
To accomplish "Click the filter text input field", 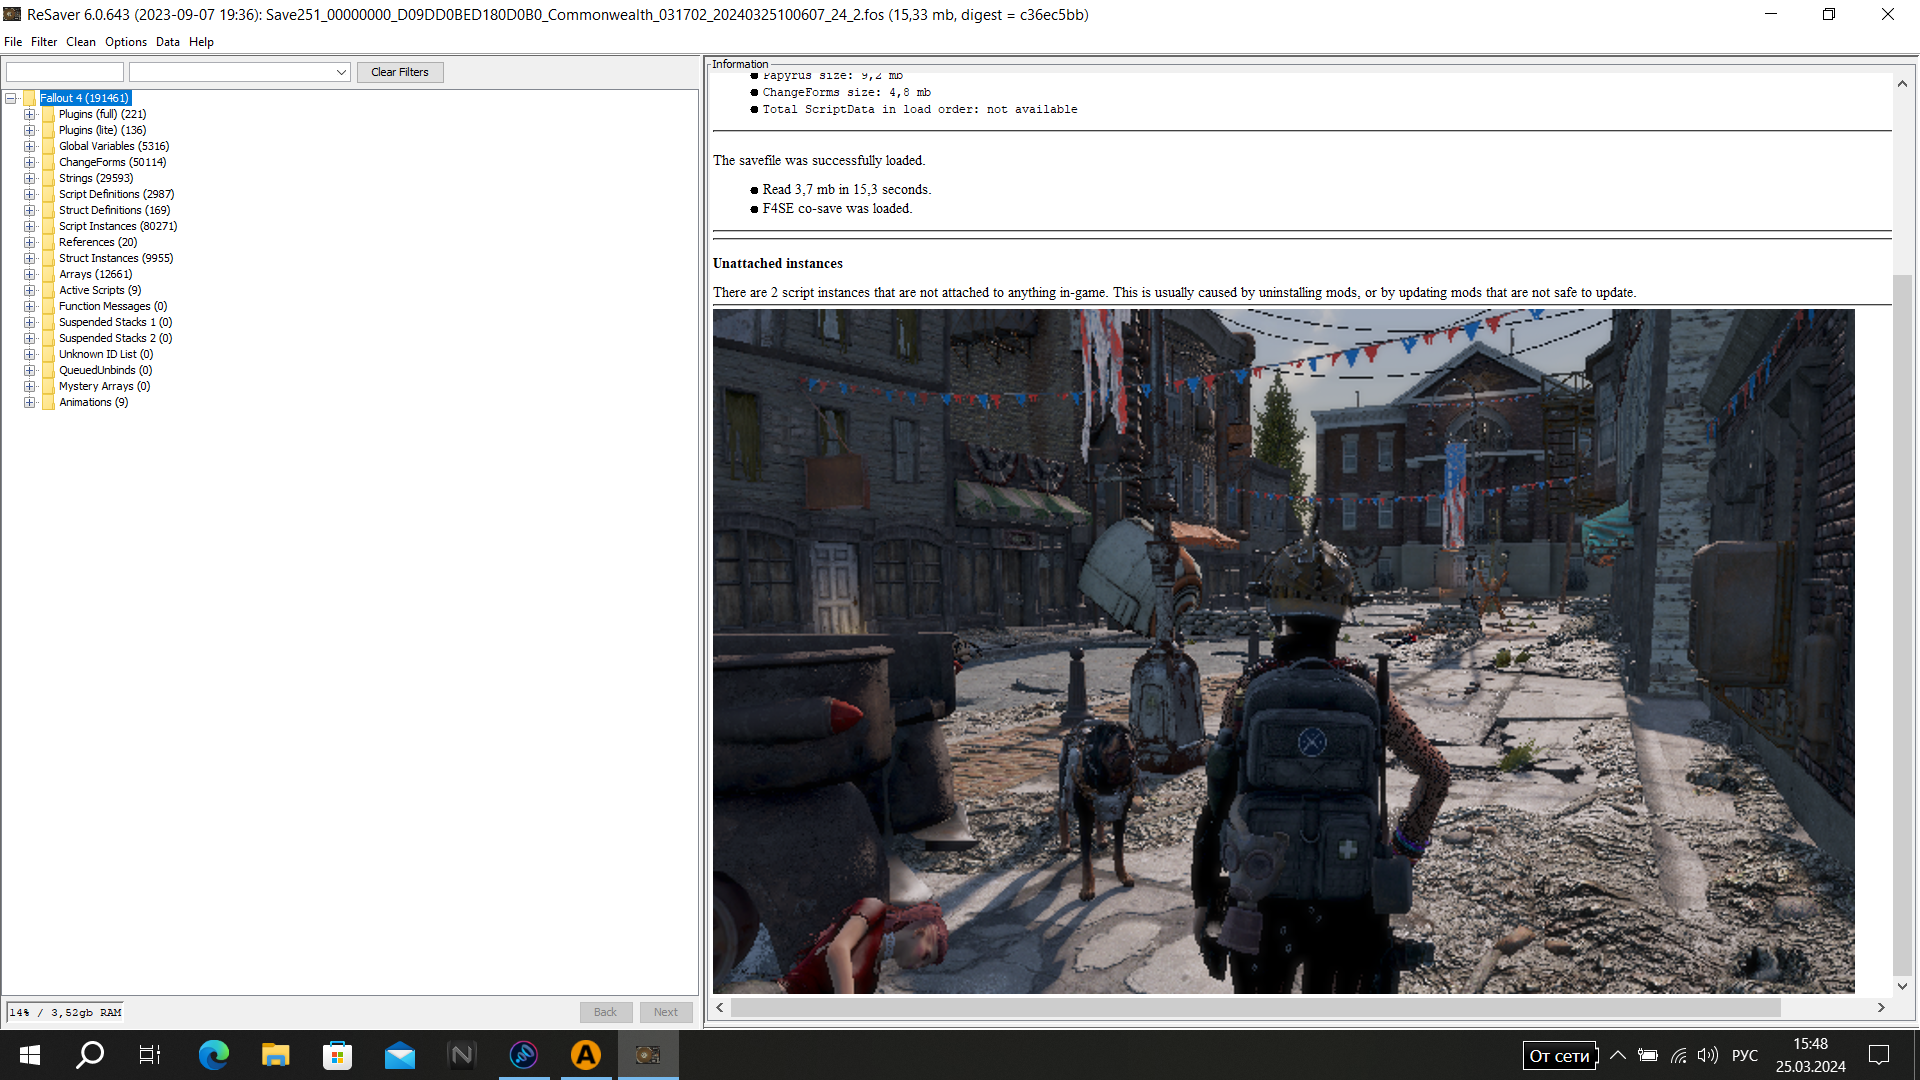I will click(65, 72).
